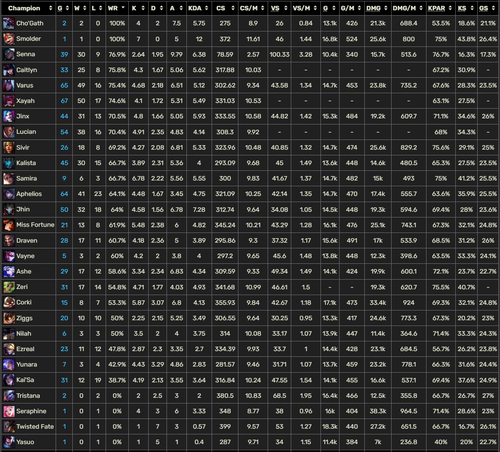Image resolution: width=500 pixels, height=452 pixels.
Task: Open Jinx games count link 44
Action: coord(64,116)
